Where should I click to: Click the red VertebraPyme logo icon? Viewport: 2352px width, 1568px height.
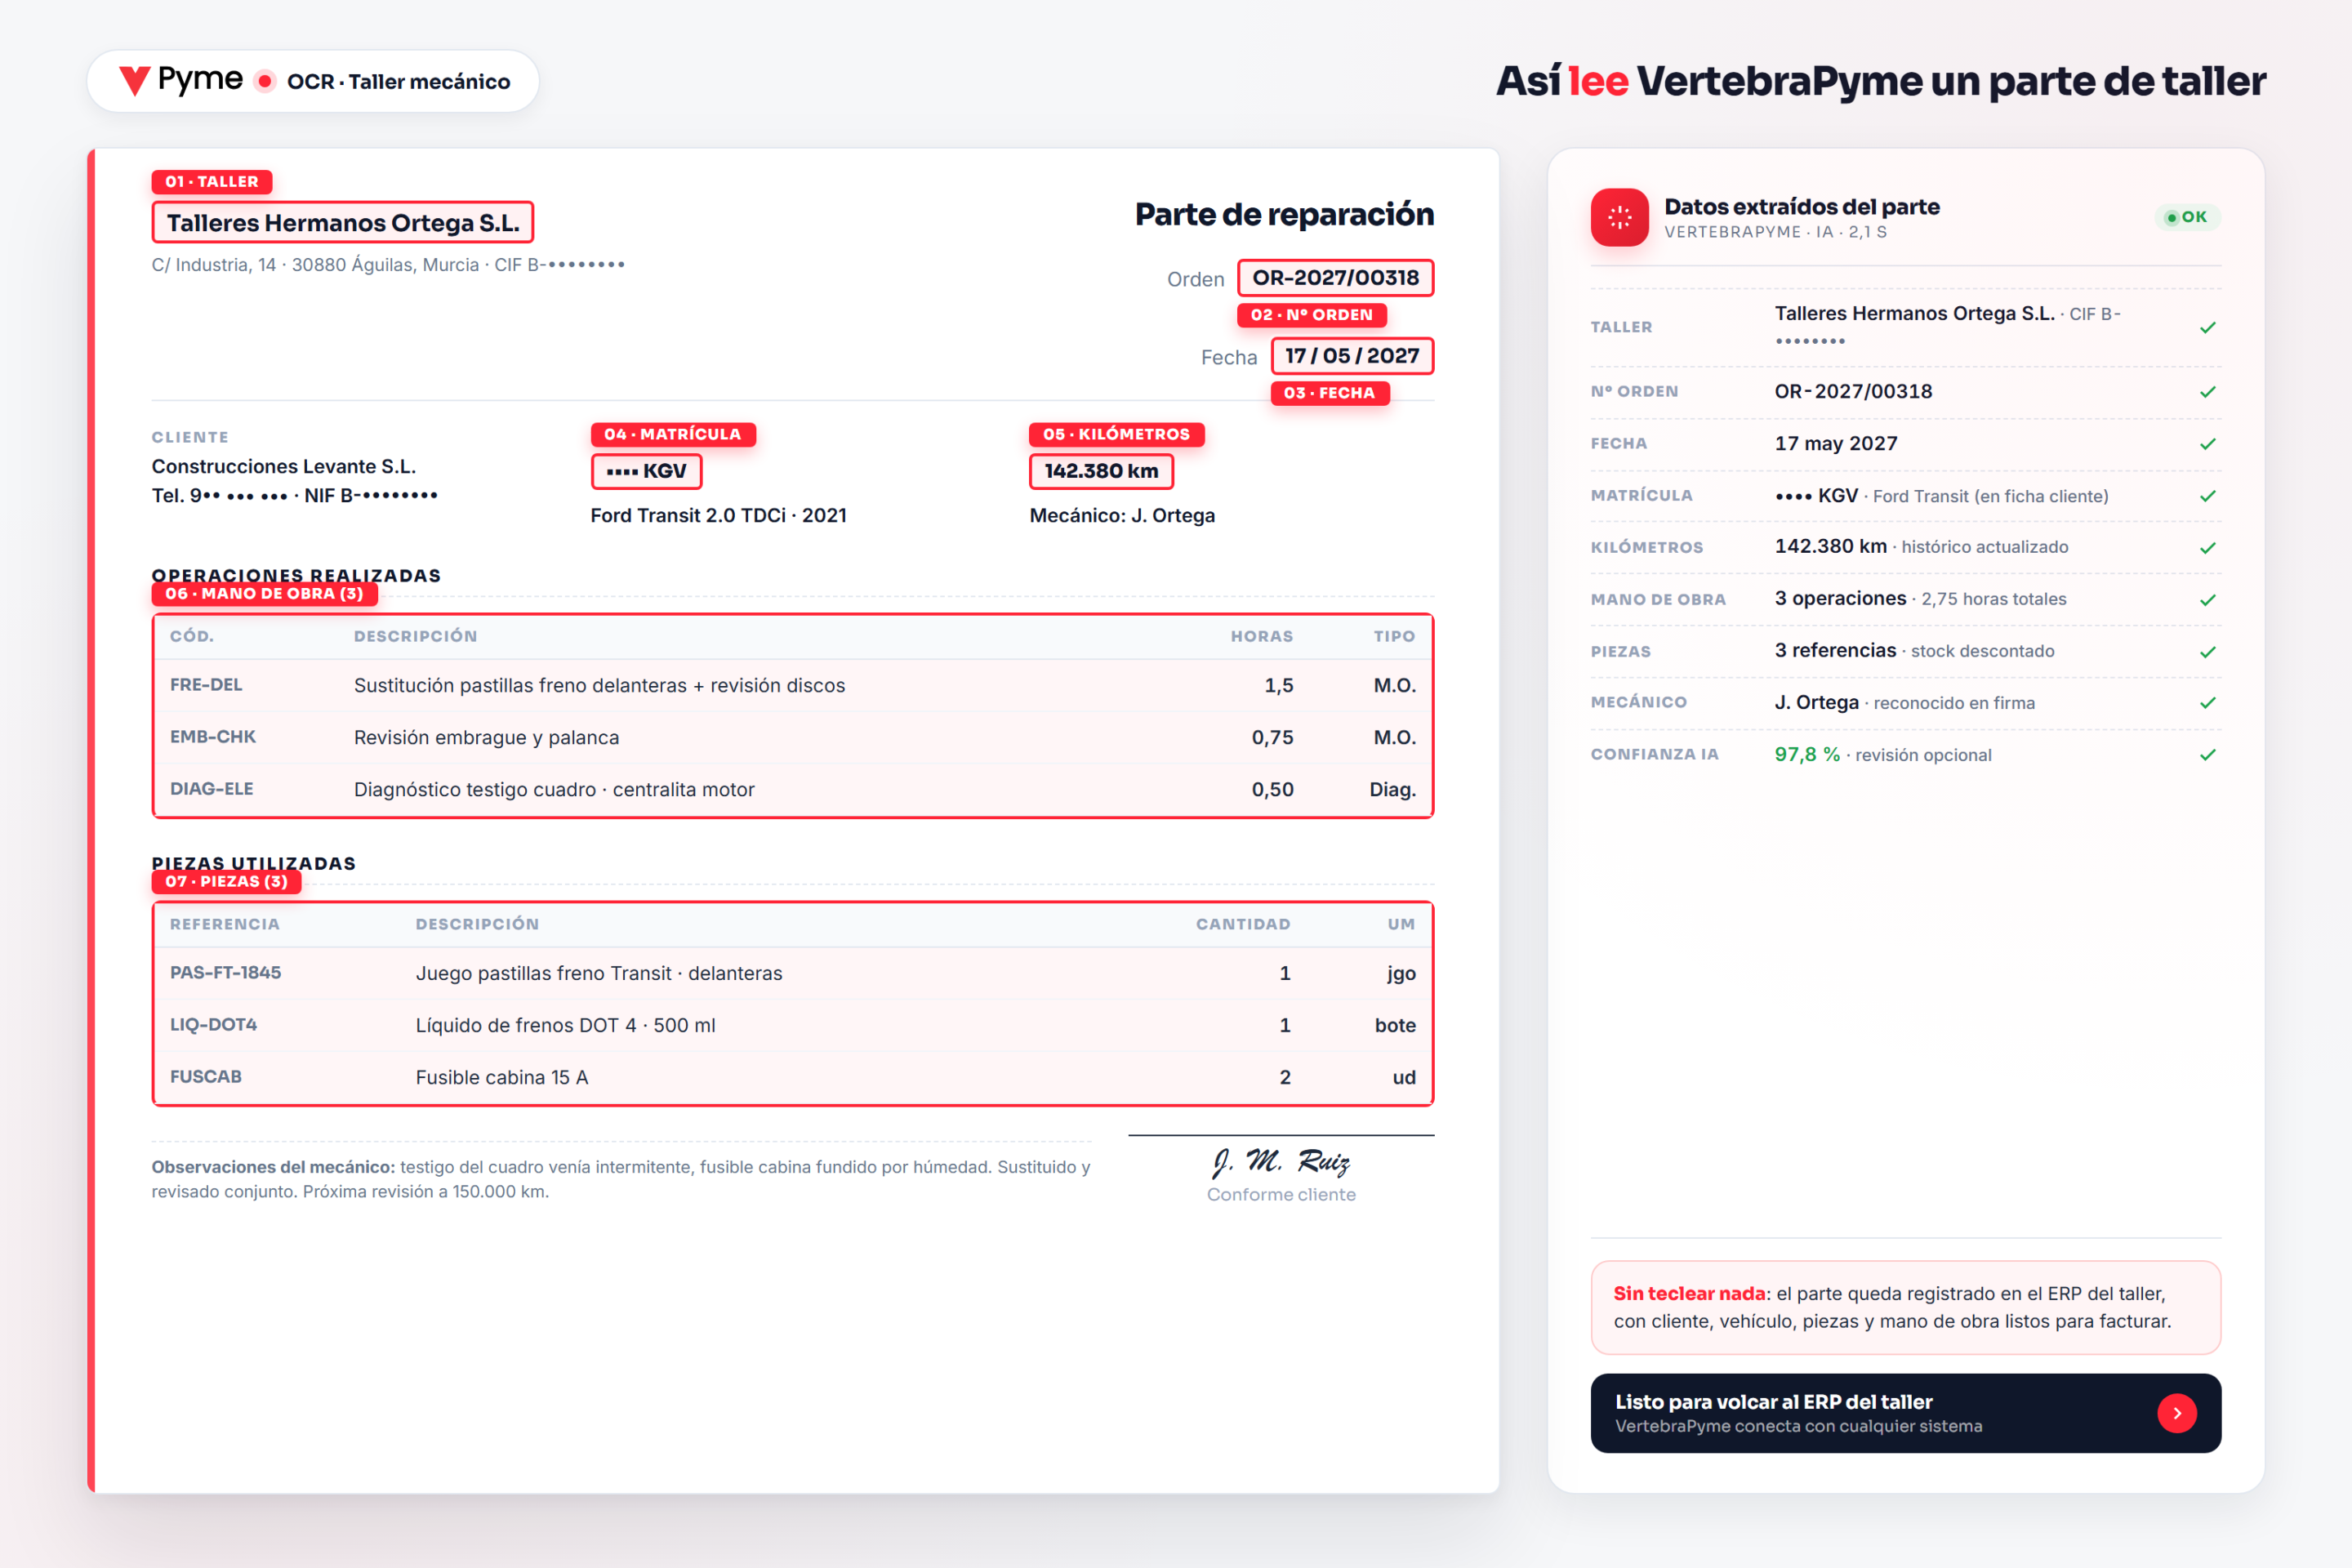134,81
